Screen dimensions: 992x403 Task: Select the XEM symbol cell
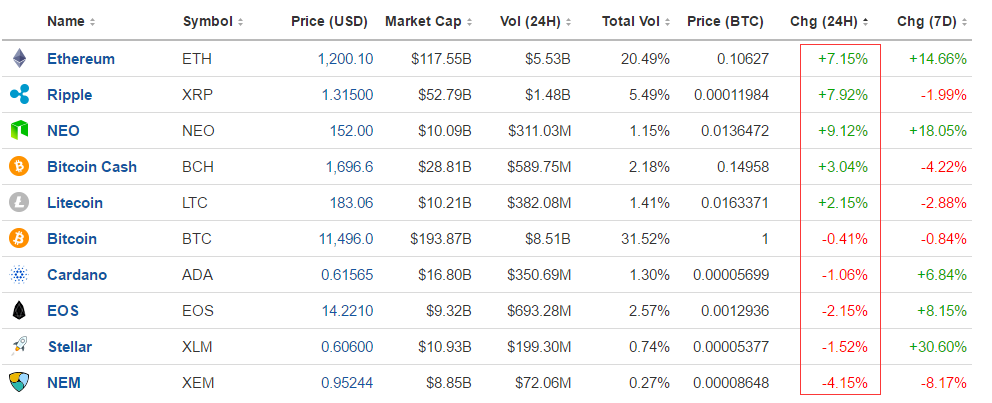pyautogui.click(x=198, y=383)
